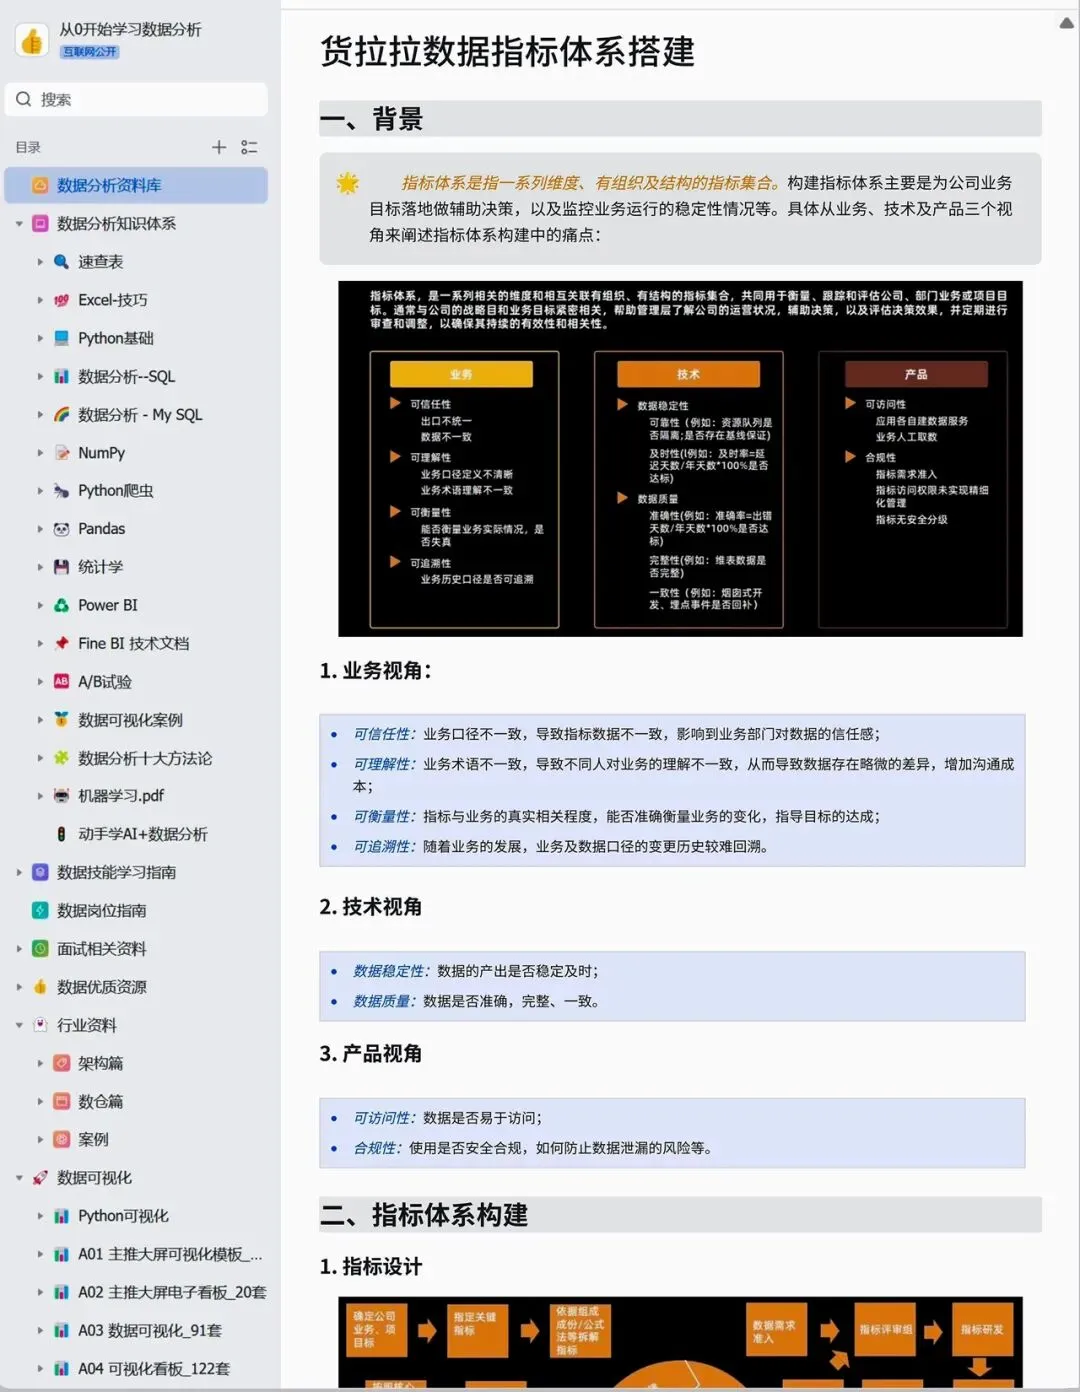Click the 二、指标体系构建 heading
This screenshot has width=1080, height=1392.
click(x=424, y=1215)
